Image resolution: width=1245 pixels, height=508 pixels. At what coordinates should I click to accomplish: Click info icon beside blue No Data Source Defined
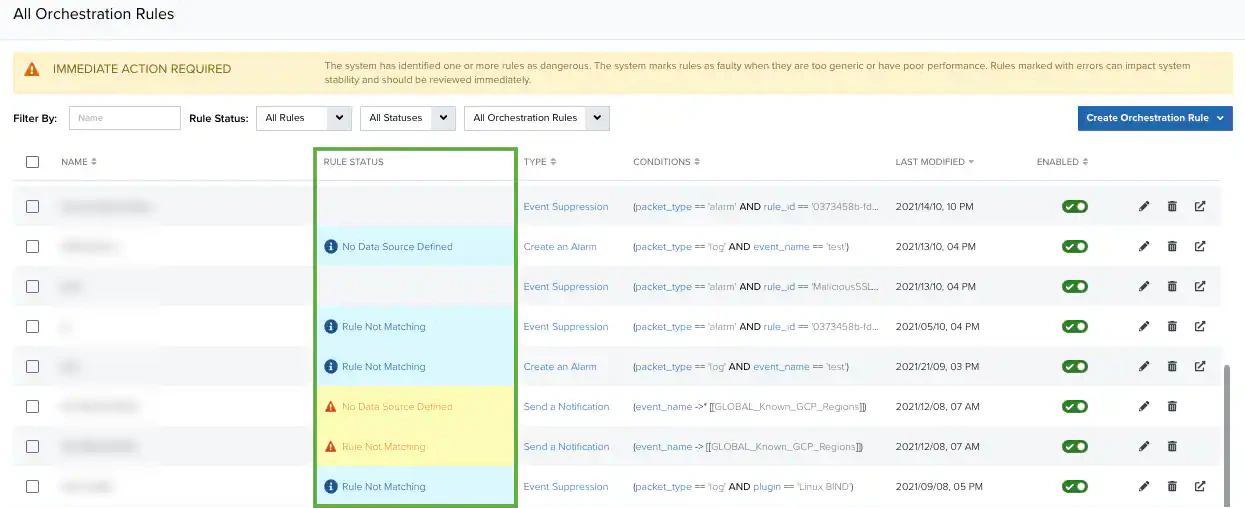[x=330, y=247]
